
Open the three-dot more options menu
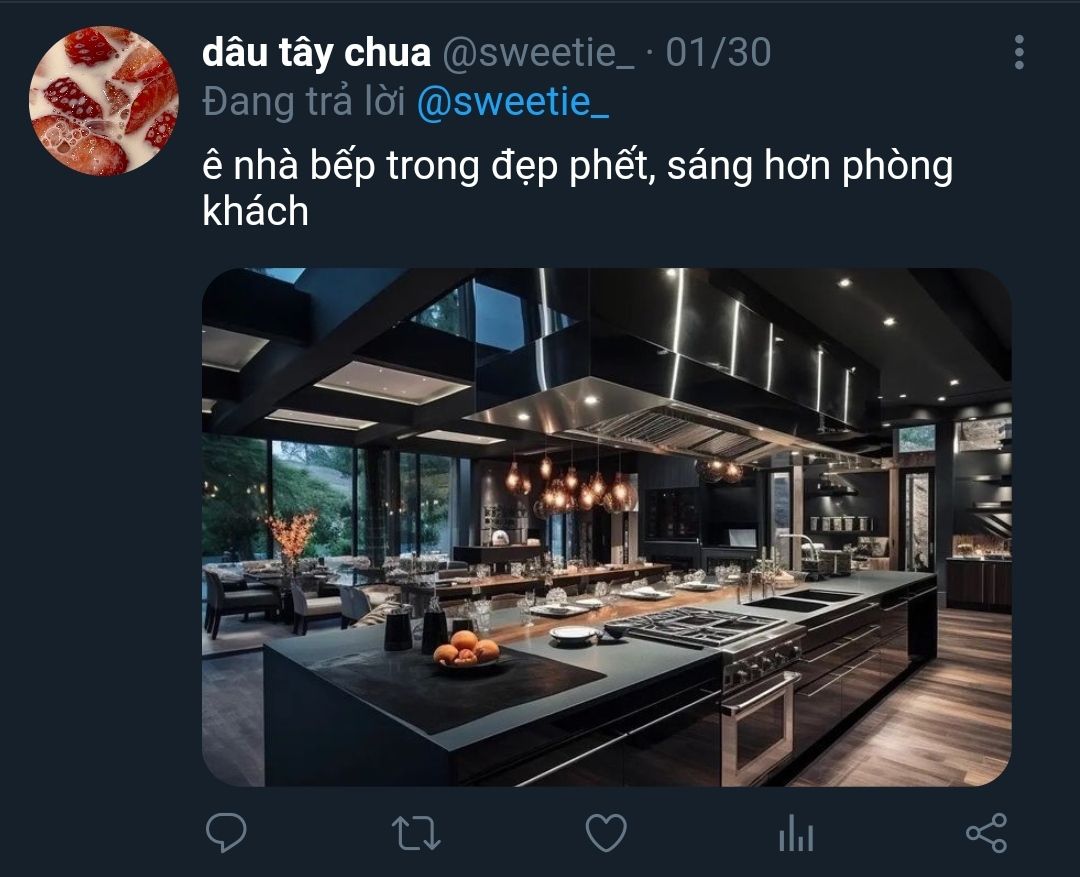point(1019,52)
